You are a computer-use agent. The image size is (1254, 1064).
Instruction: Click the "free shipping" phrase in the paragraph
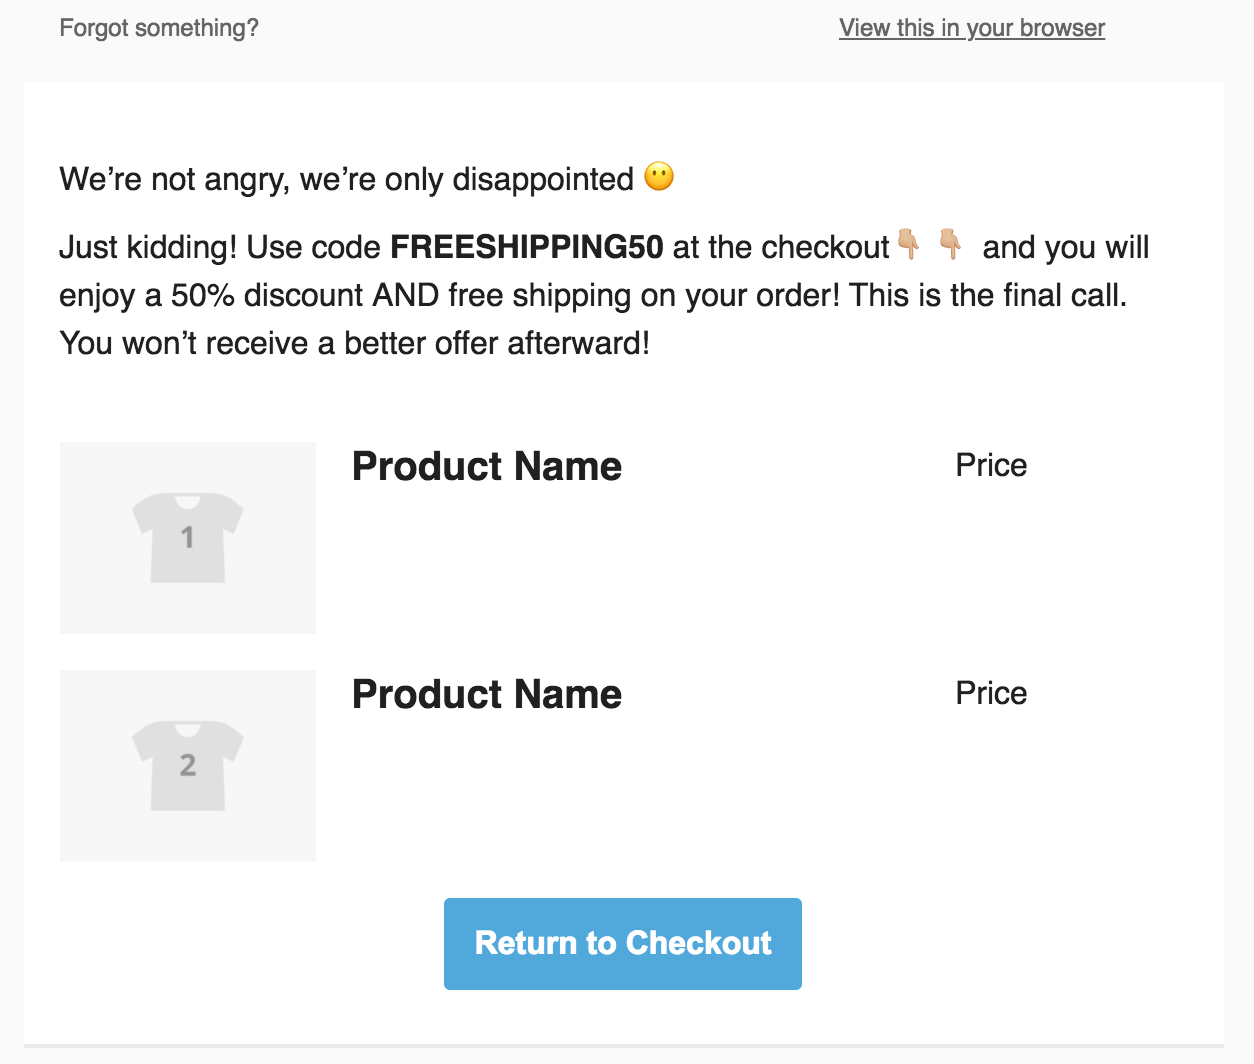pos(525,295)
